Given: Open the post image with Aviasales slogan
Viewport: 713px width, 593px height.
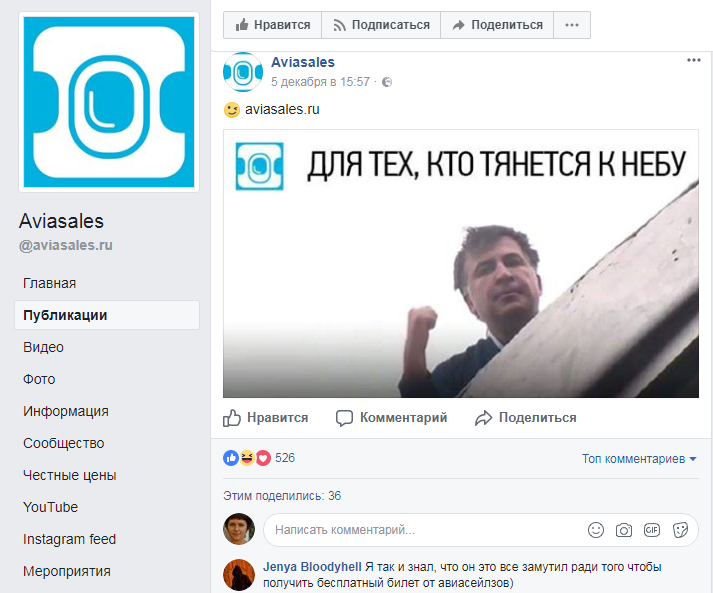Looking at the screenshot, I should [x=461, y=264].
